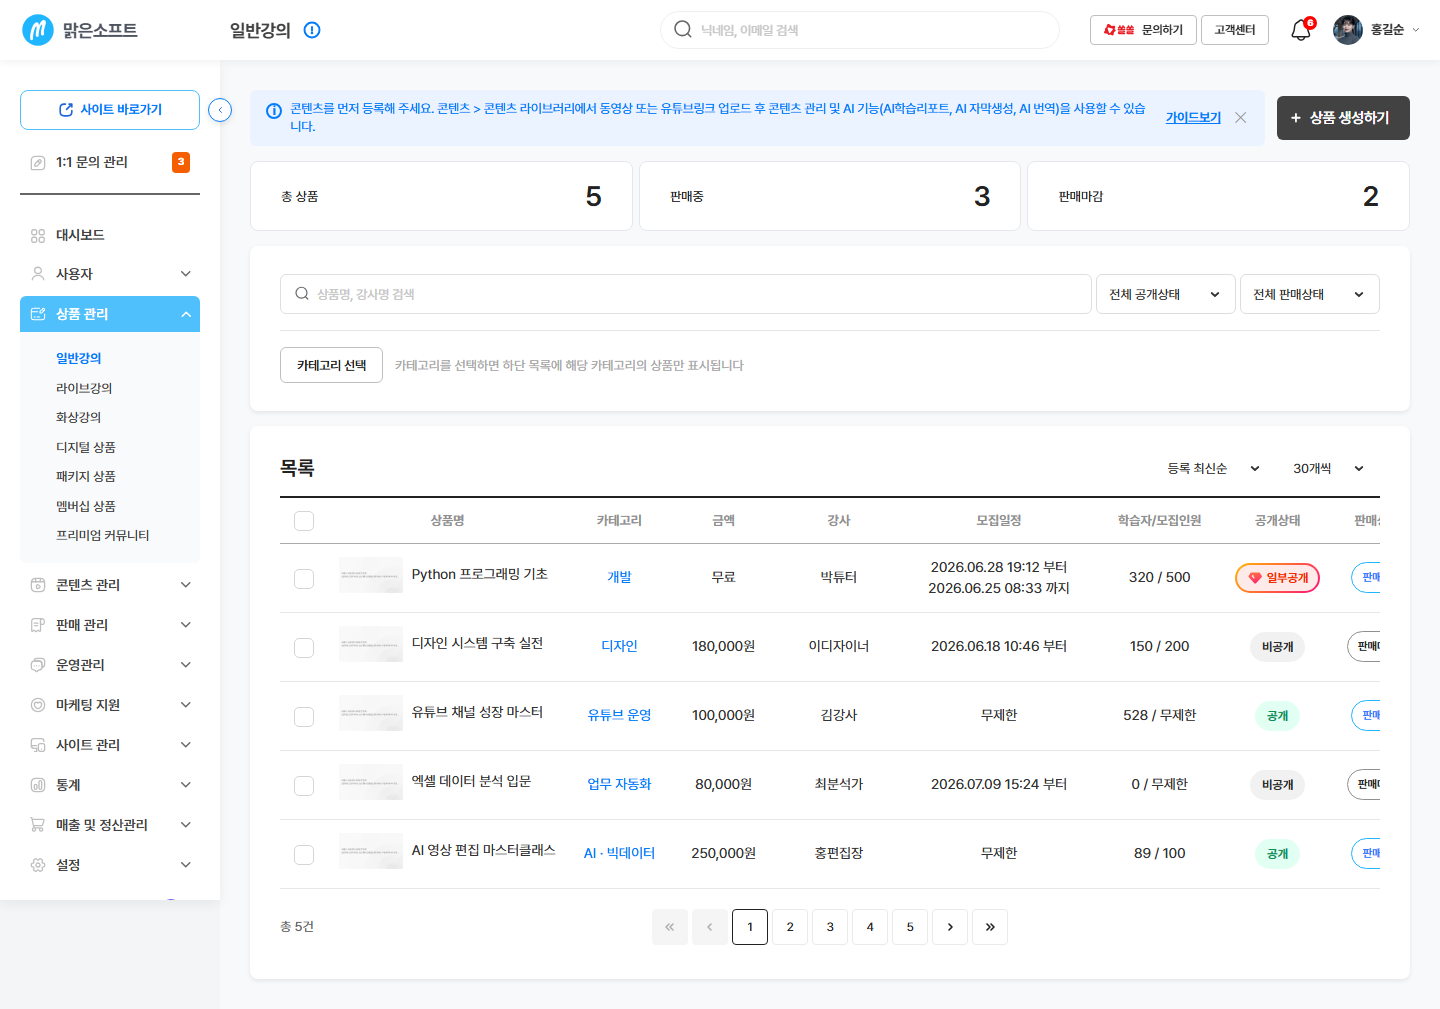
Task: Open the 가이드보기 link
Action: 1193,117
